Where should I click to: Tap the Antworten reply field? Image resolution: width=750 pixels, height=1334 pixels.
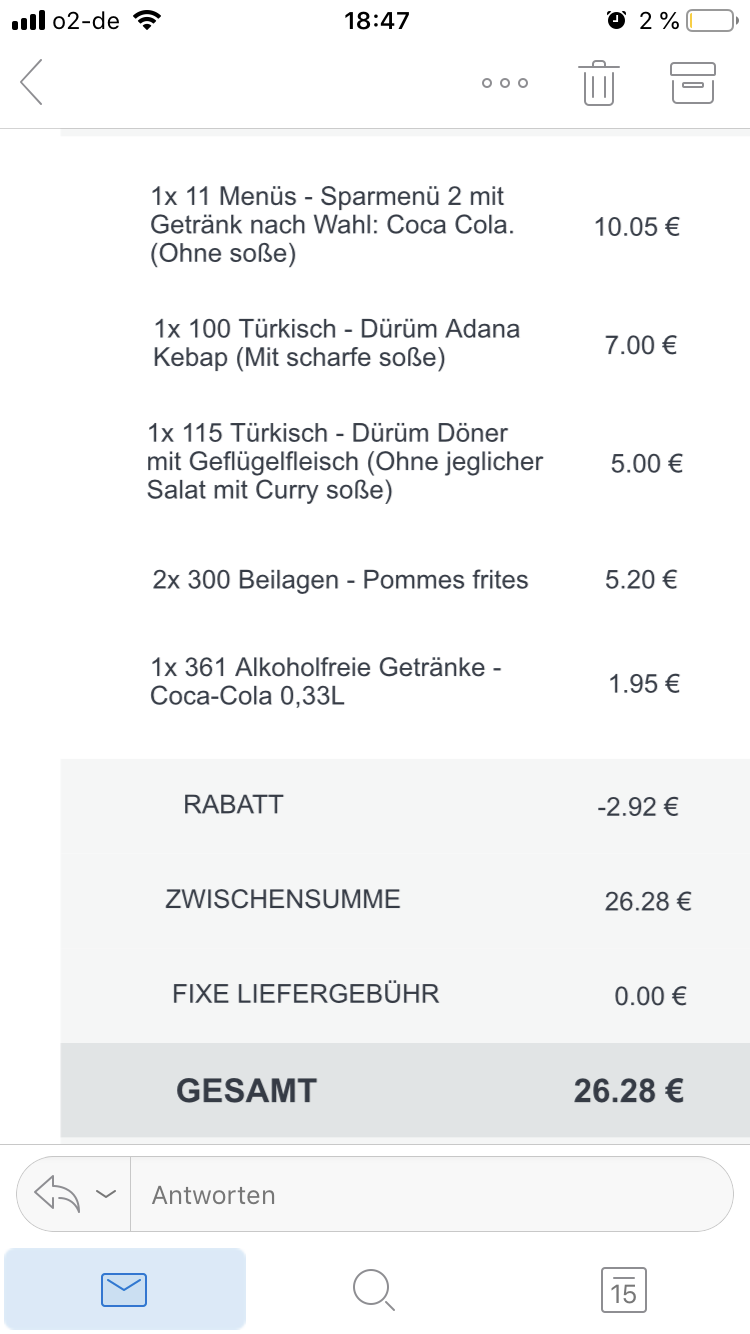[x=430, y=1194]
